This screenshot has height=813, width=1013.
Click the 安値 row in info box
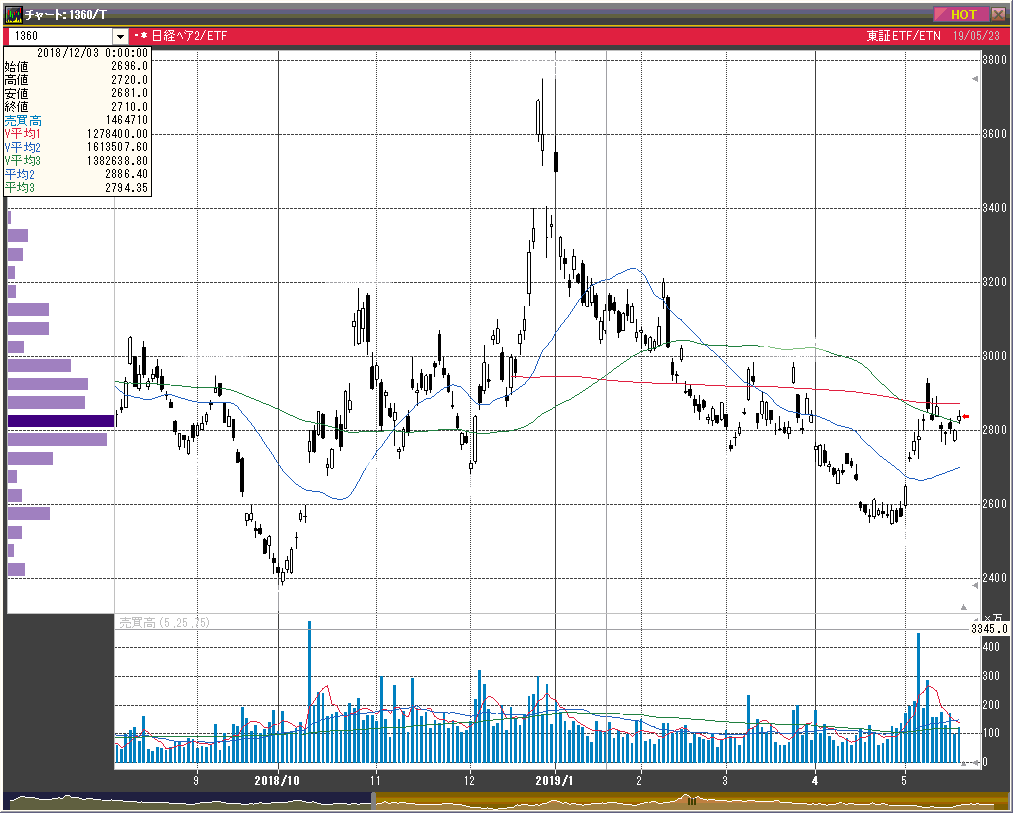(76, 94)
